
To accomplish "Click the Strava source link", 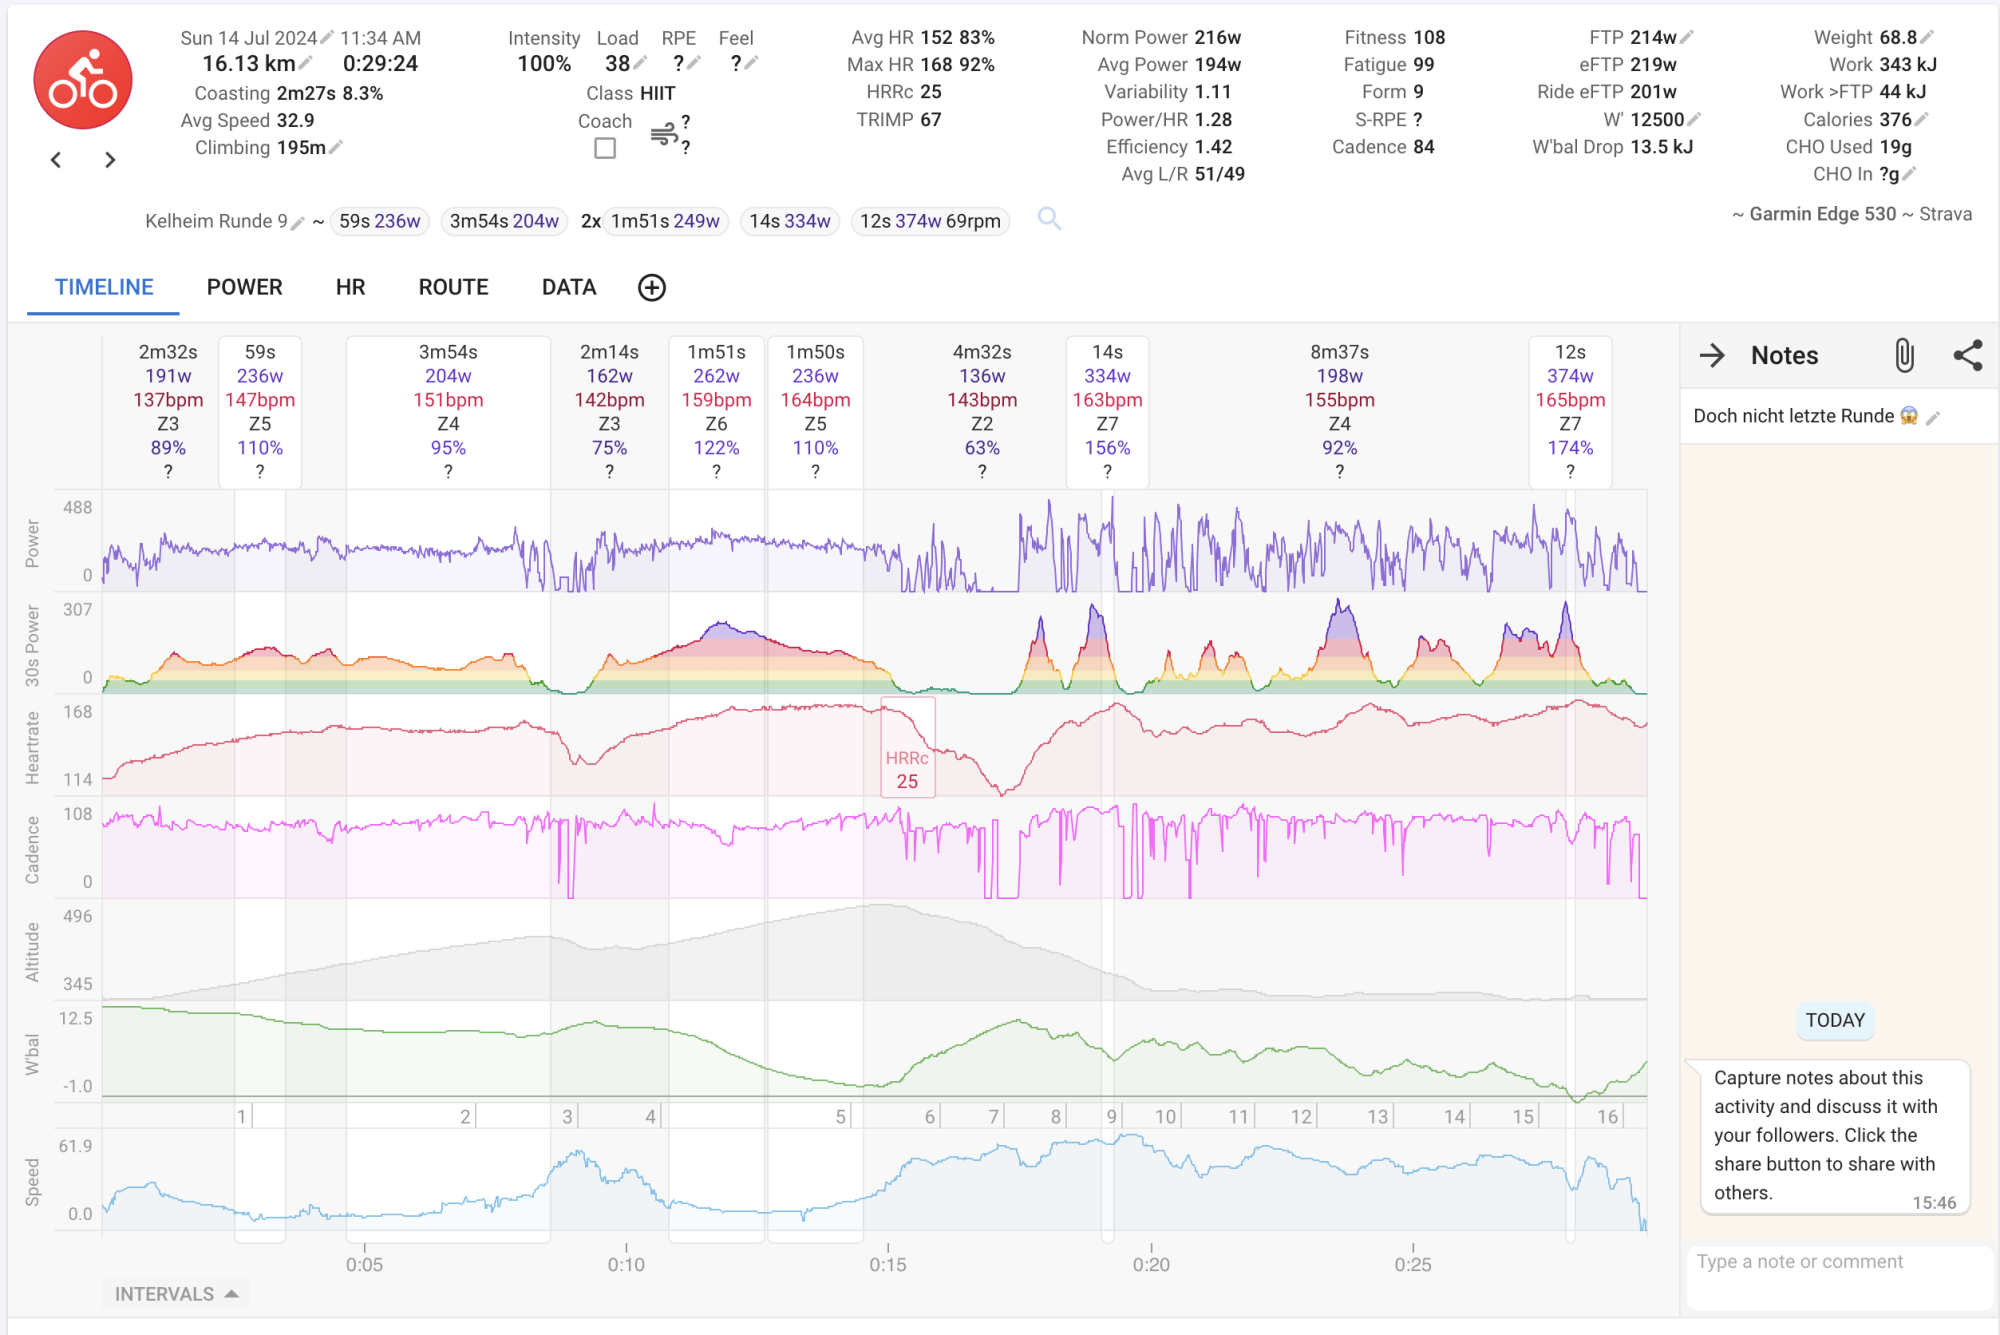I will pos(1945,214).
